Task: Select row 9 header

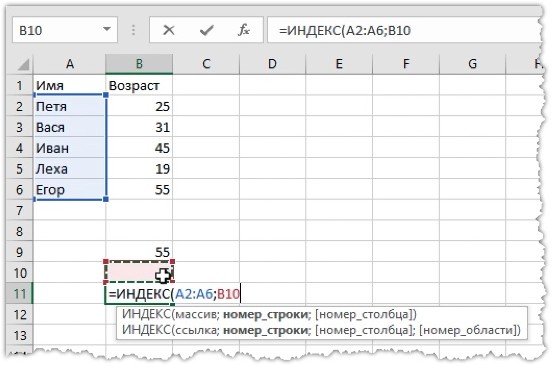Action: pyautogui.click(x=19, y=252)
